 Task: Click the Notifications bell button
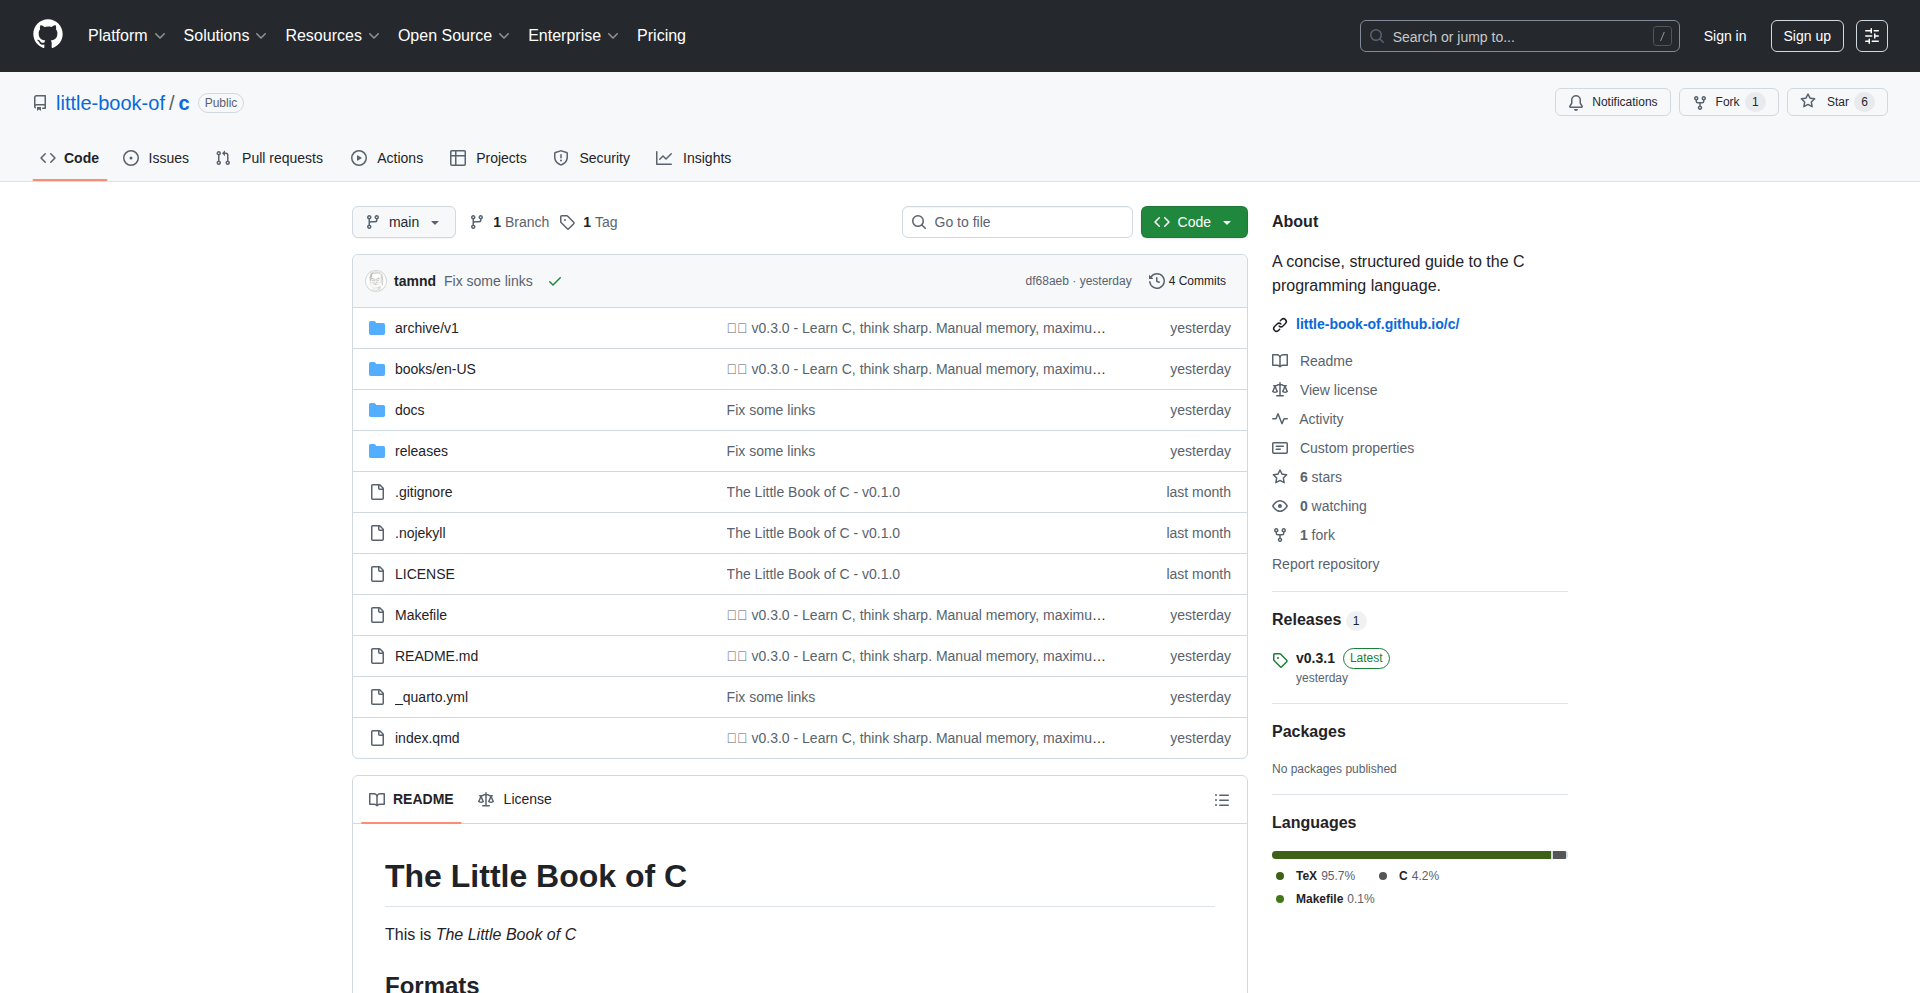click(x=1612, y=102)
